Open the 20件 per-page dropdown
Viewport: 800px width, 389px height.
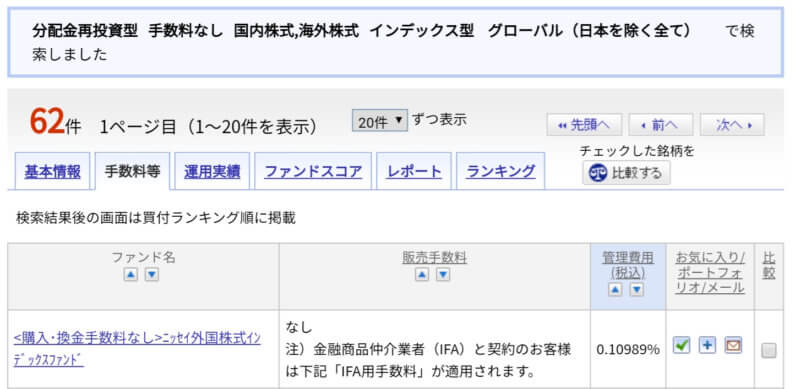pos(380,121)
